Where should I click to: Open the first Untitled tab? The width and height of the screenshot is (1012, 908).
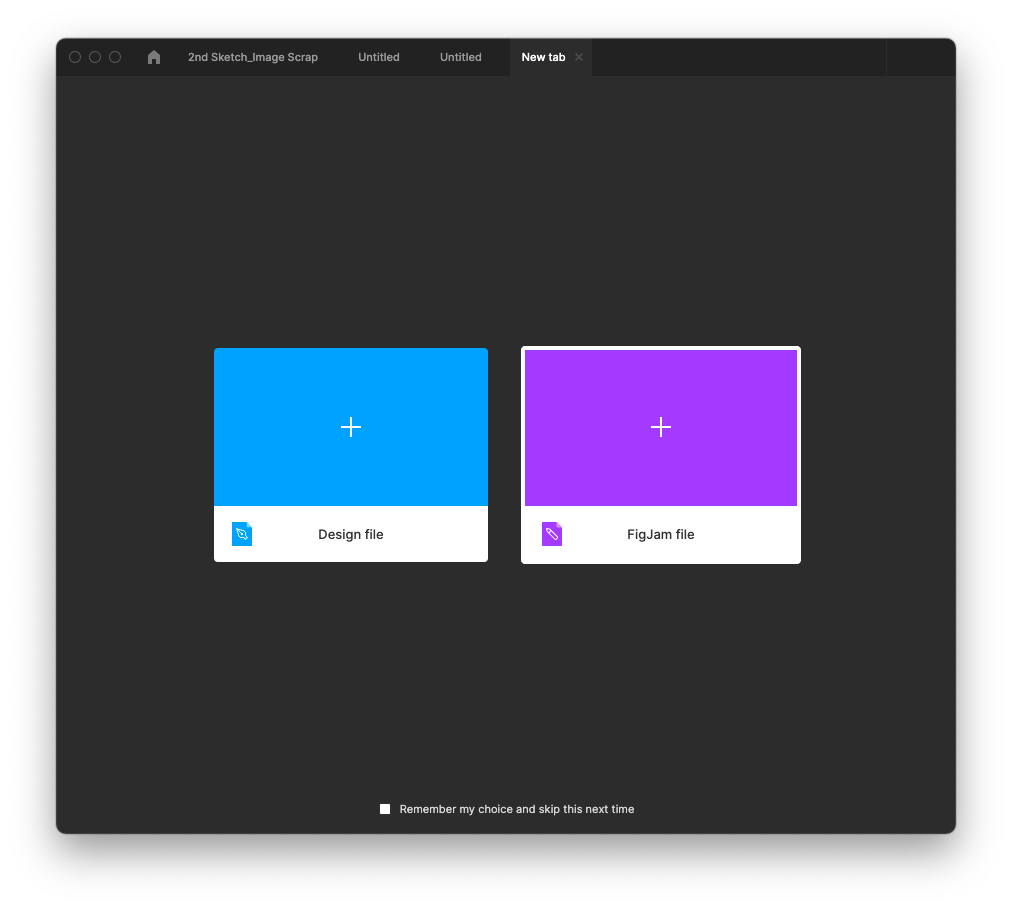379,57
